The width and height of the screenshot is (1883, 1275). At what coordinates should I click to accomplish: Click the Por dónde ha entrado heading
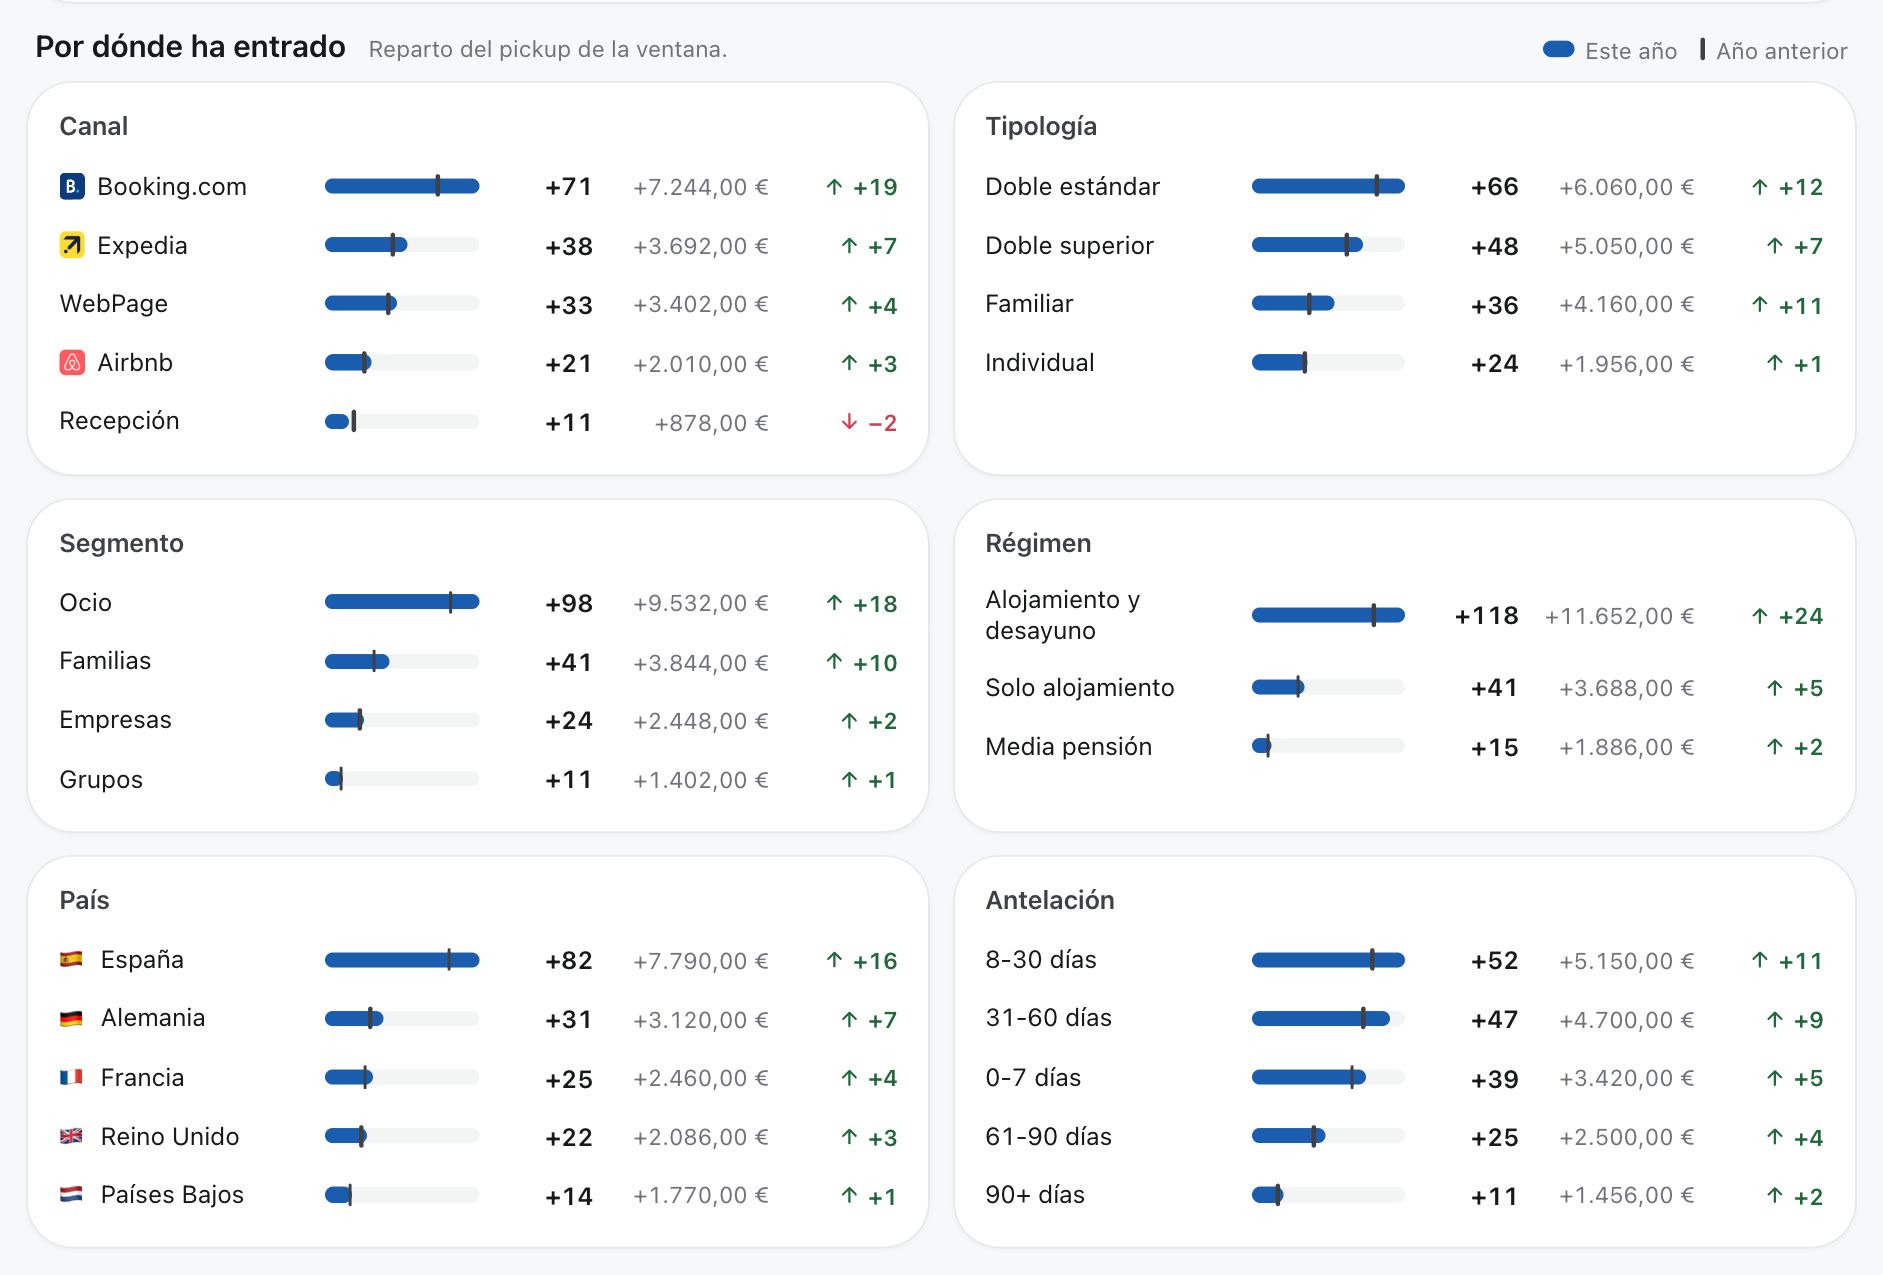pyautogui.click(x=190, y=47)
